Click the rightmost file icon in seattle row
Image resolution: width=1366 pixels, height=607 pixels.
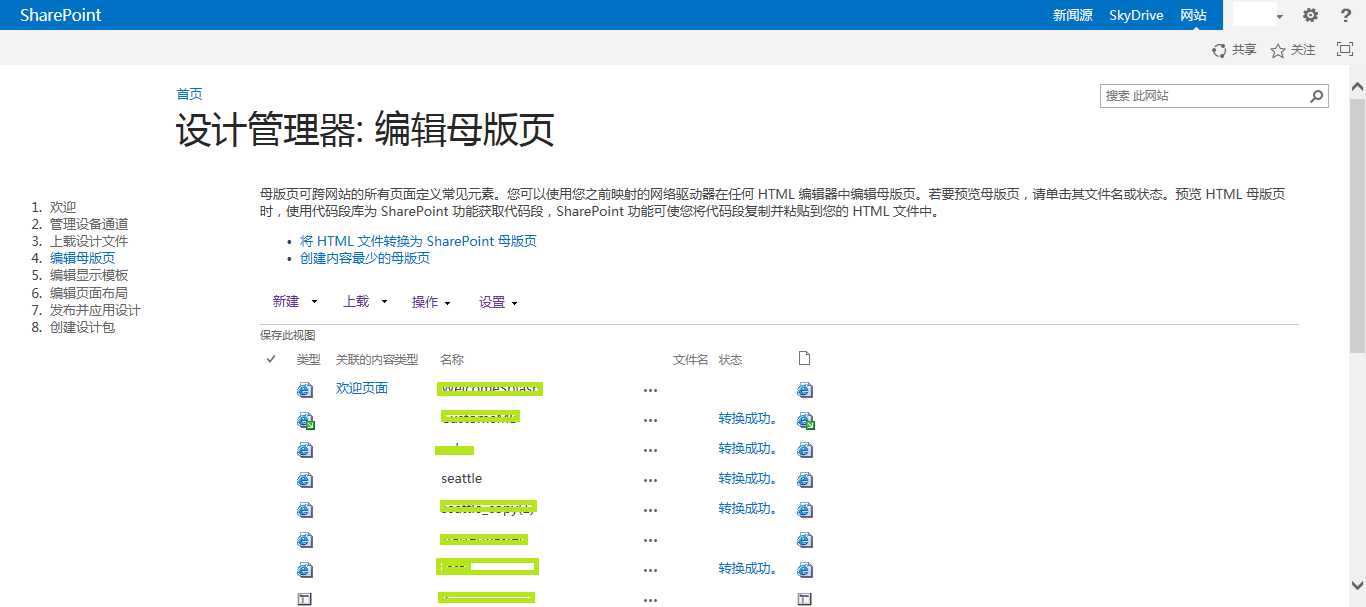coord(805,480)
